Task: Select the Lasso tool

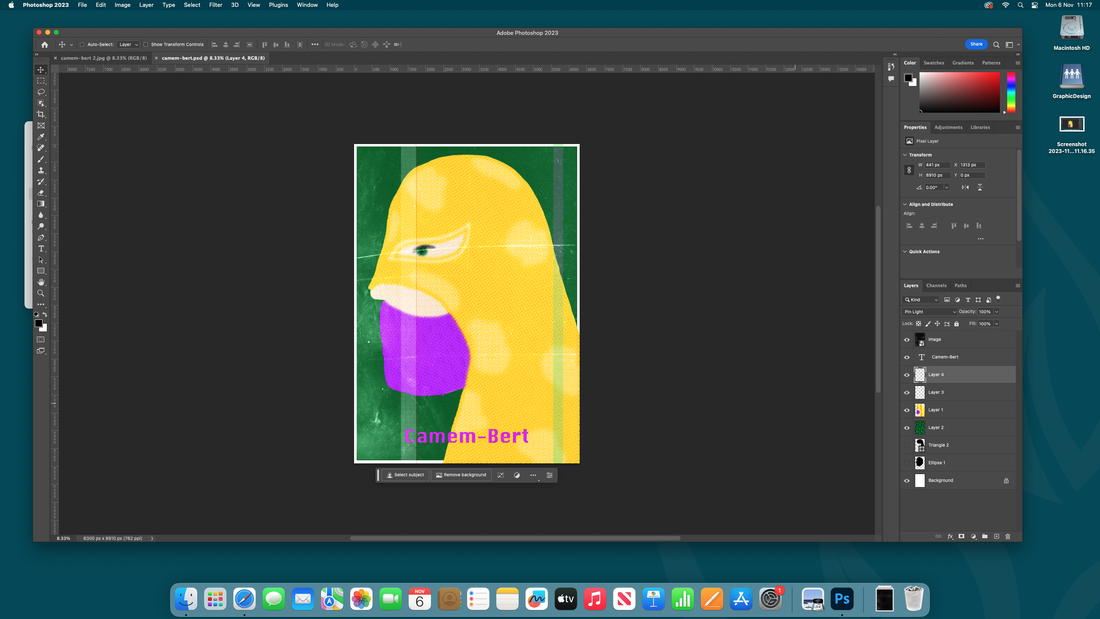Action: [41, 92]
